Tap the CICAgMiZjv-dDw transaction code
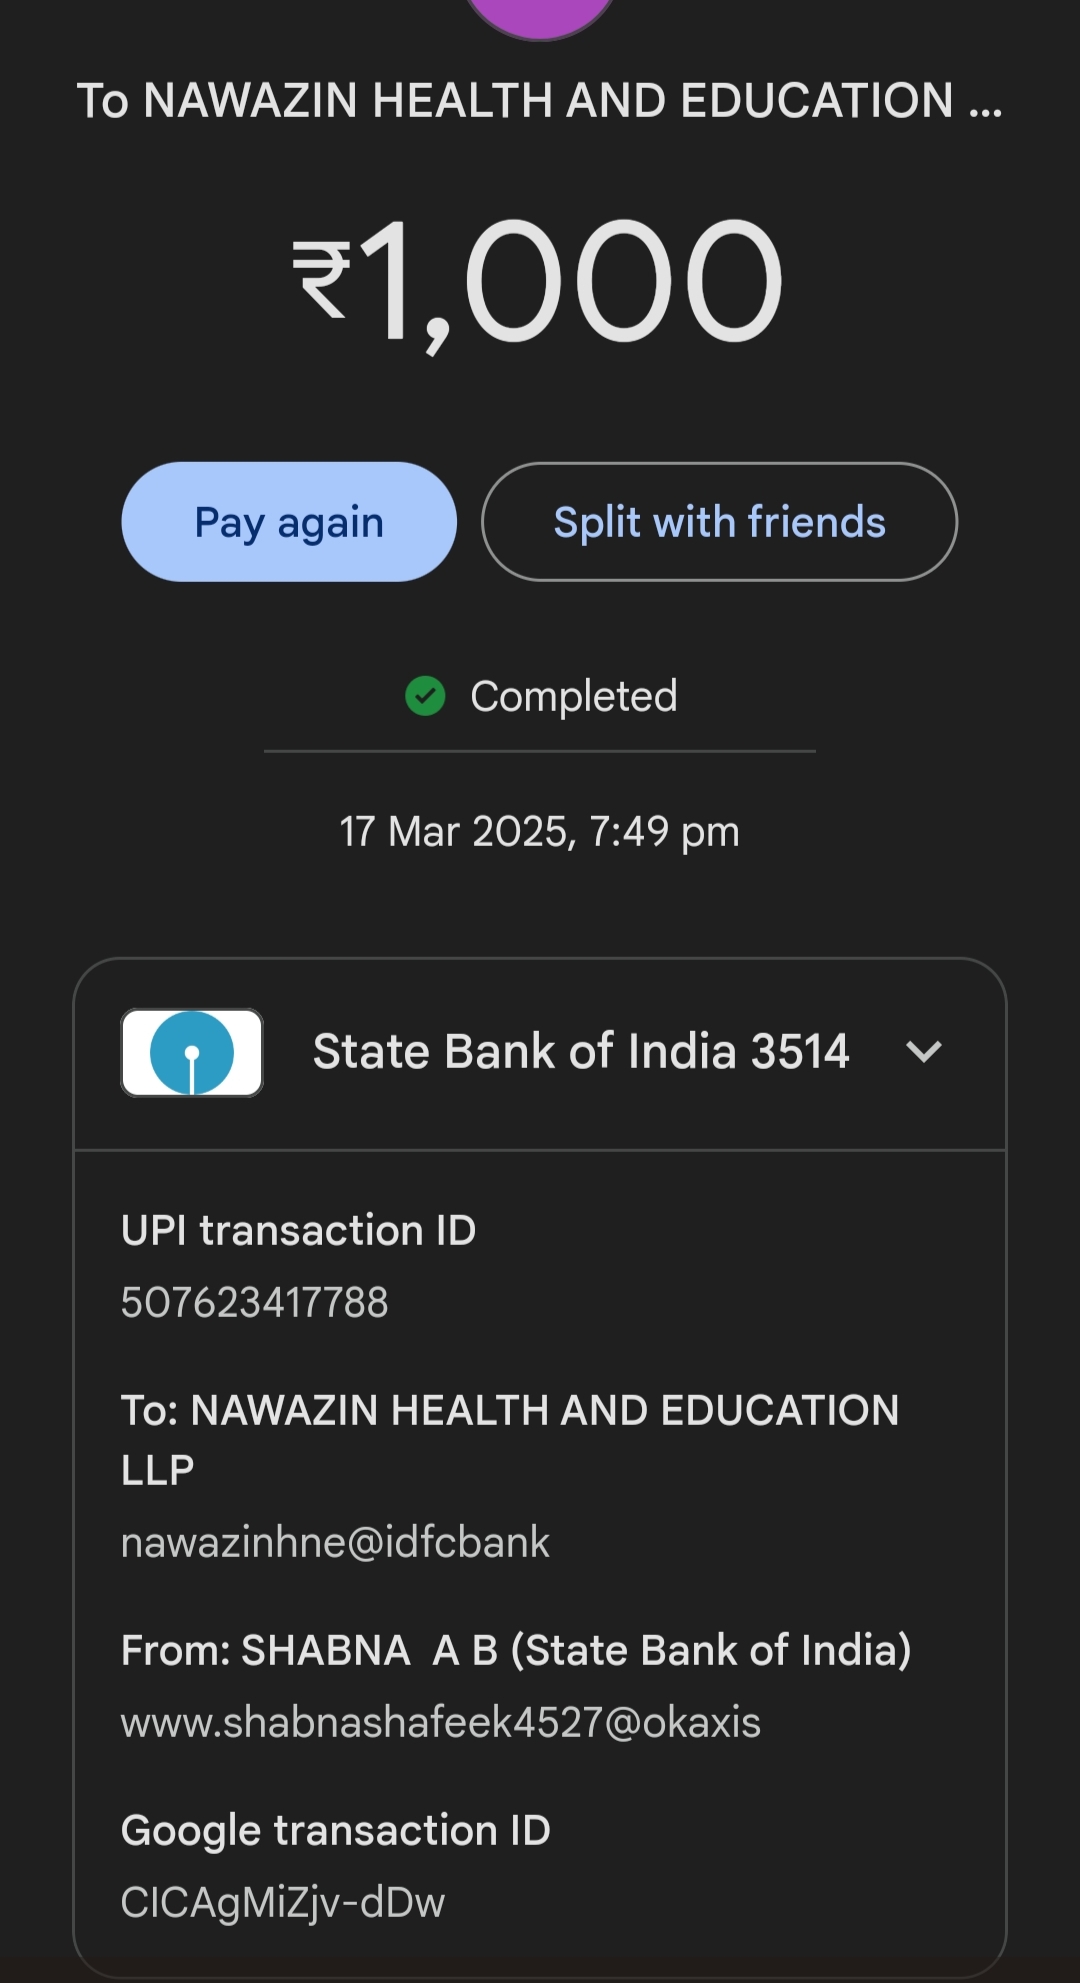Image resolution: width=1080 pixels, height=1983 pixels. click(283, 1902)
